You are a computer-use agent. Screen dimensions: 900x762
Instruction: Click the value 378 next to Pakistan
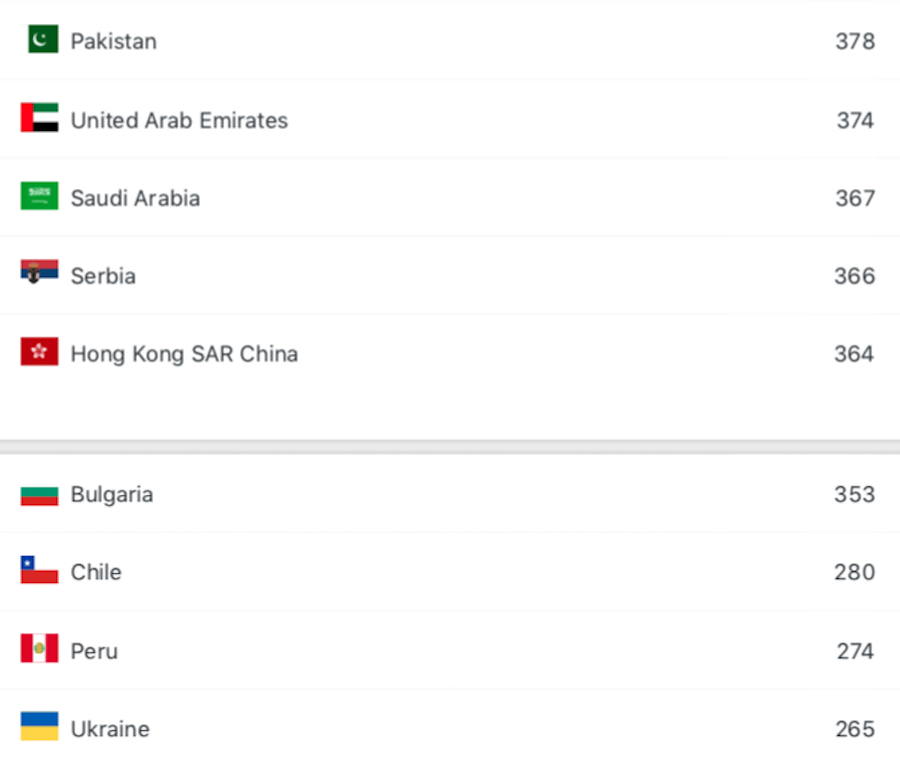pos(855,40)
